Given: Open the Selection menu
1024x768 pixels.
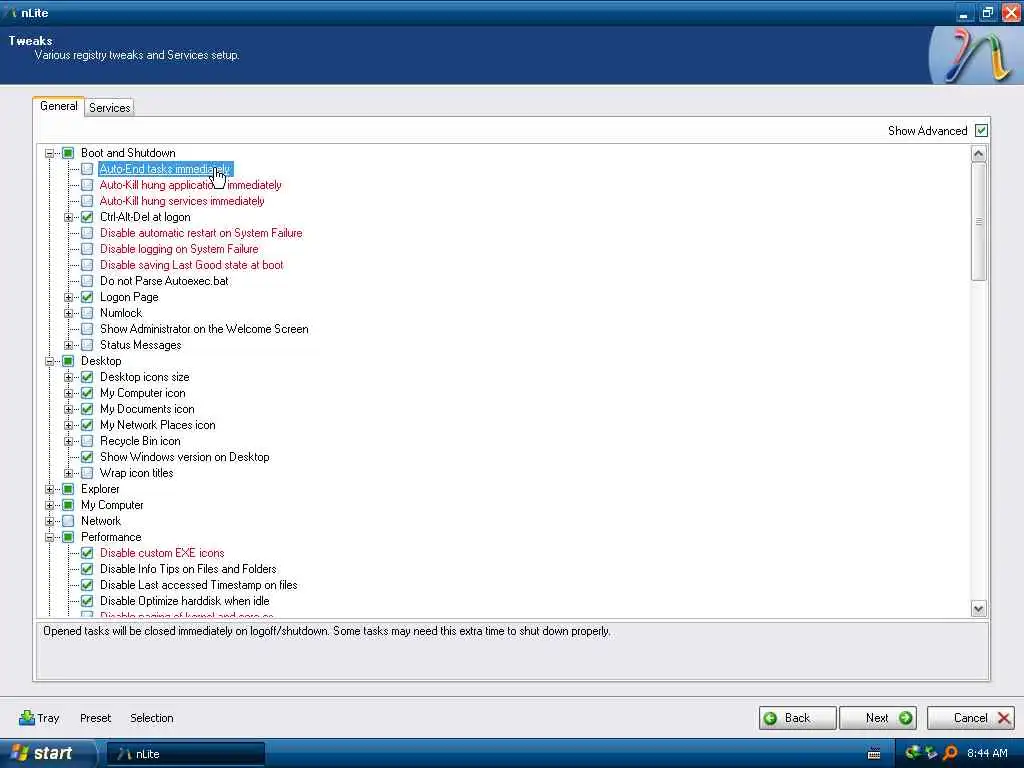Looking at the screenshot, I should (152, 718).
